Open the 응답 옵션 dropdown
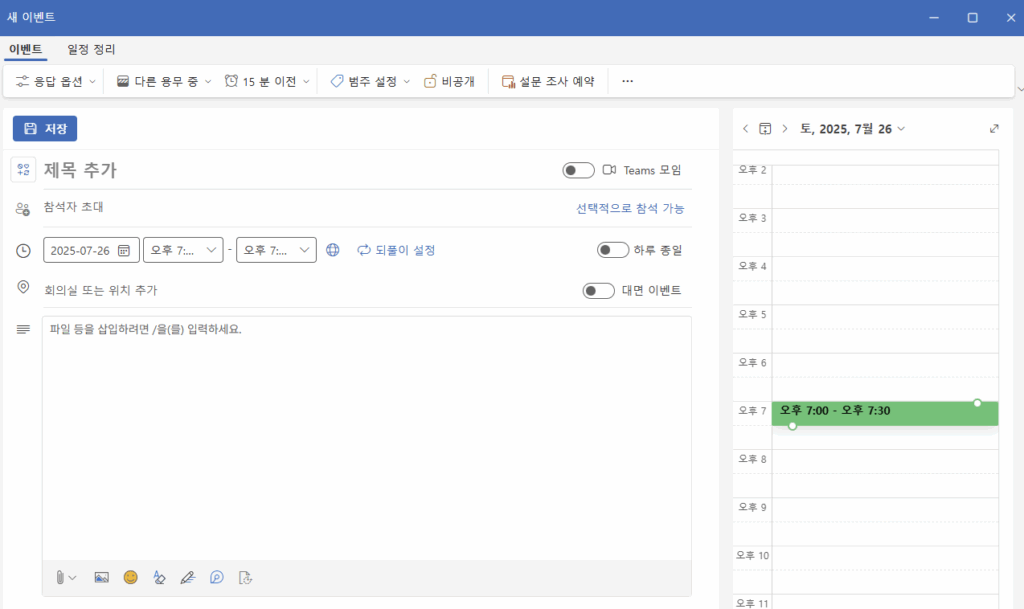This screenshot has width=1024, height=609. click(x=56, y=82)
